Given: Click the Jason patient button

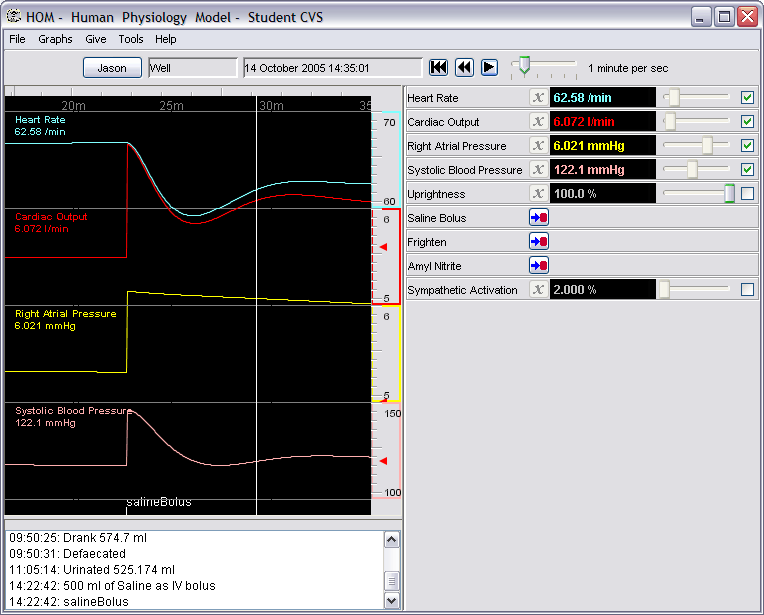Looking at the screenshot, I should click(112, 68).
